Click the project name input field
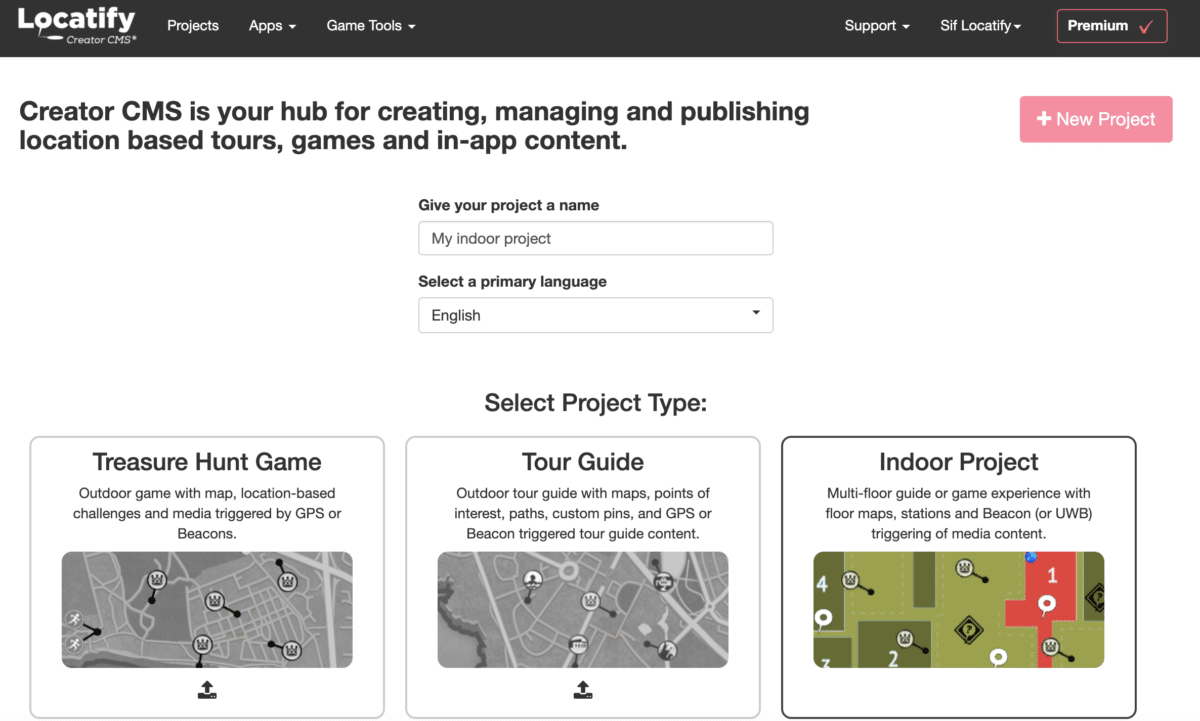Viewport: 1200px width, 721px height. click(x=595, y=238)
